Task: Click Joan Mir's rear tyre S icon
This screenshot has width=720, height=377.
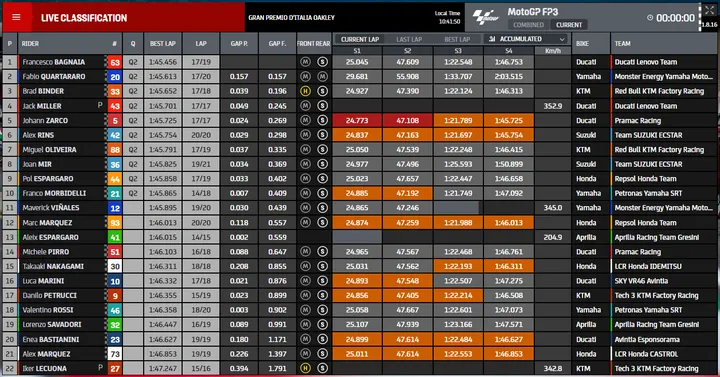Action: [322, 164]
